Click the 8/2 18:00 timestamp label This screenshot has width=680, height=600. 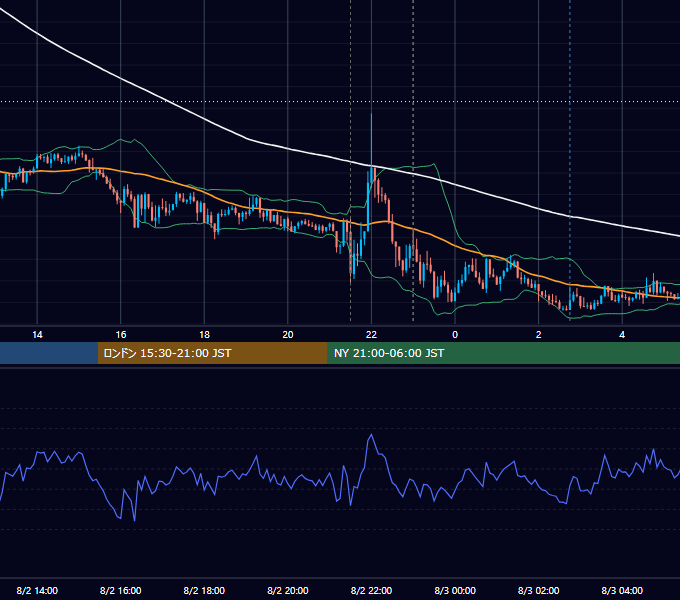click(x=204, y=590)
